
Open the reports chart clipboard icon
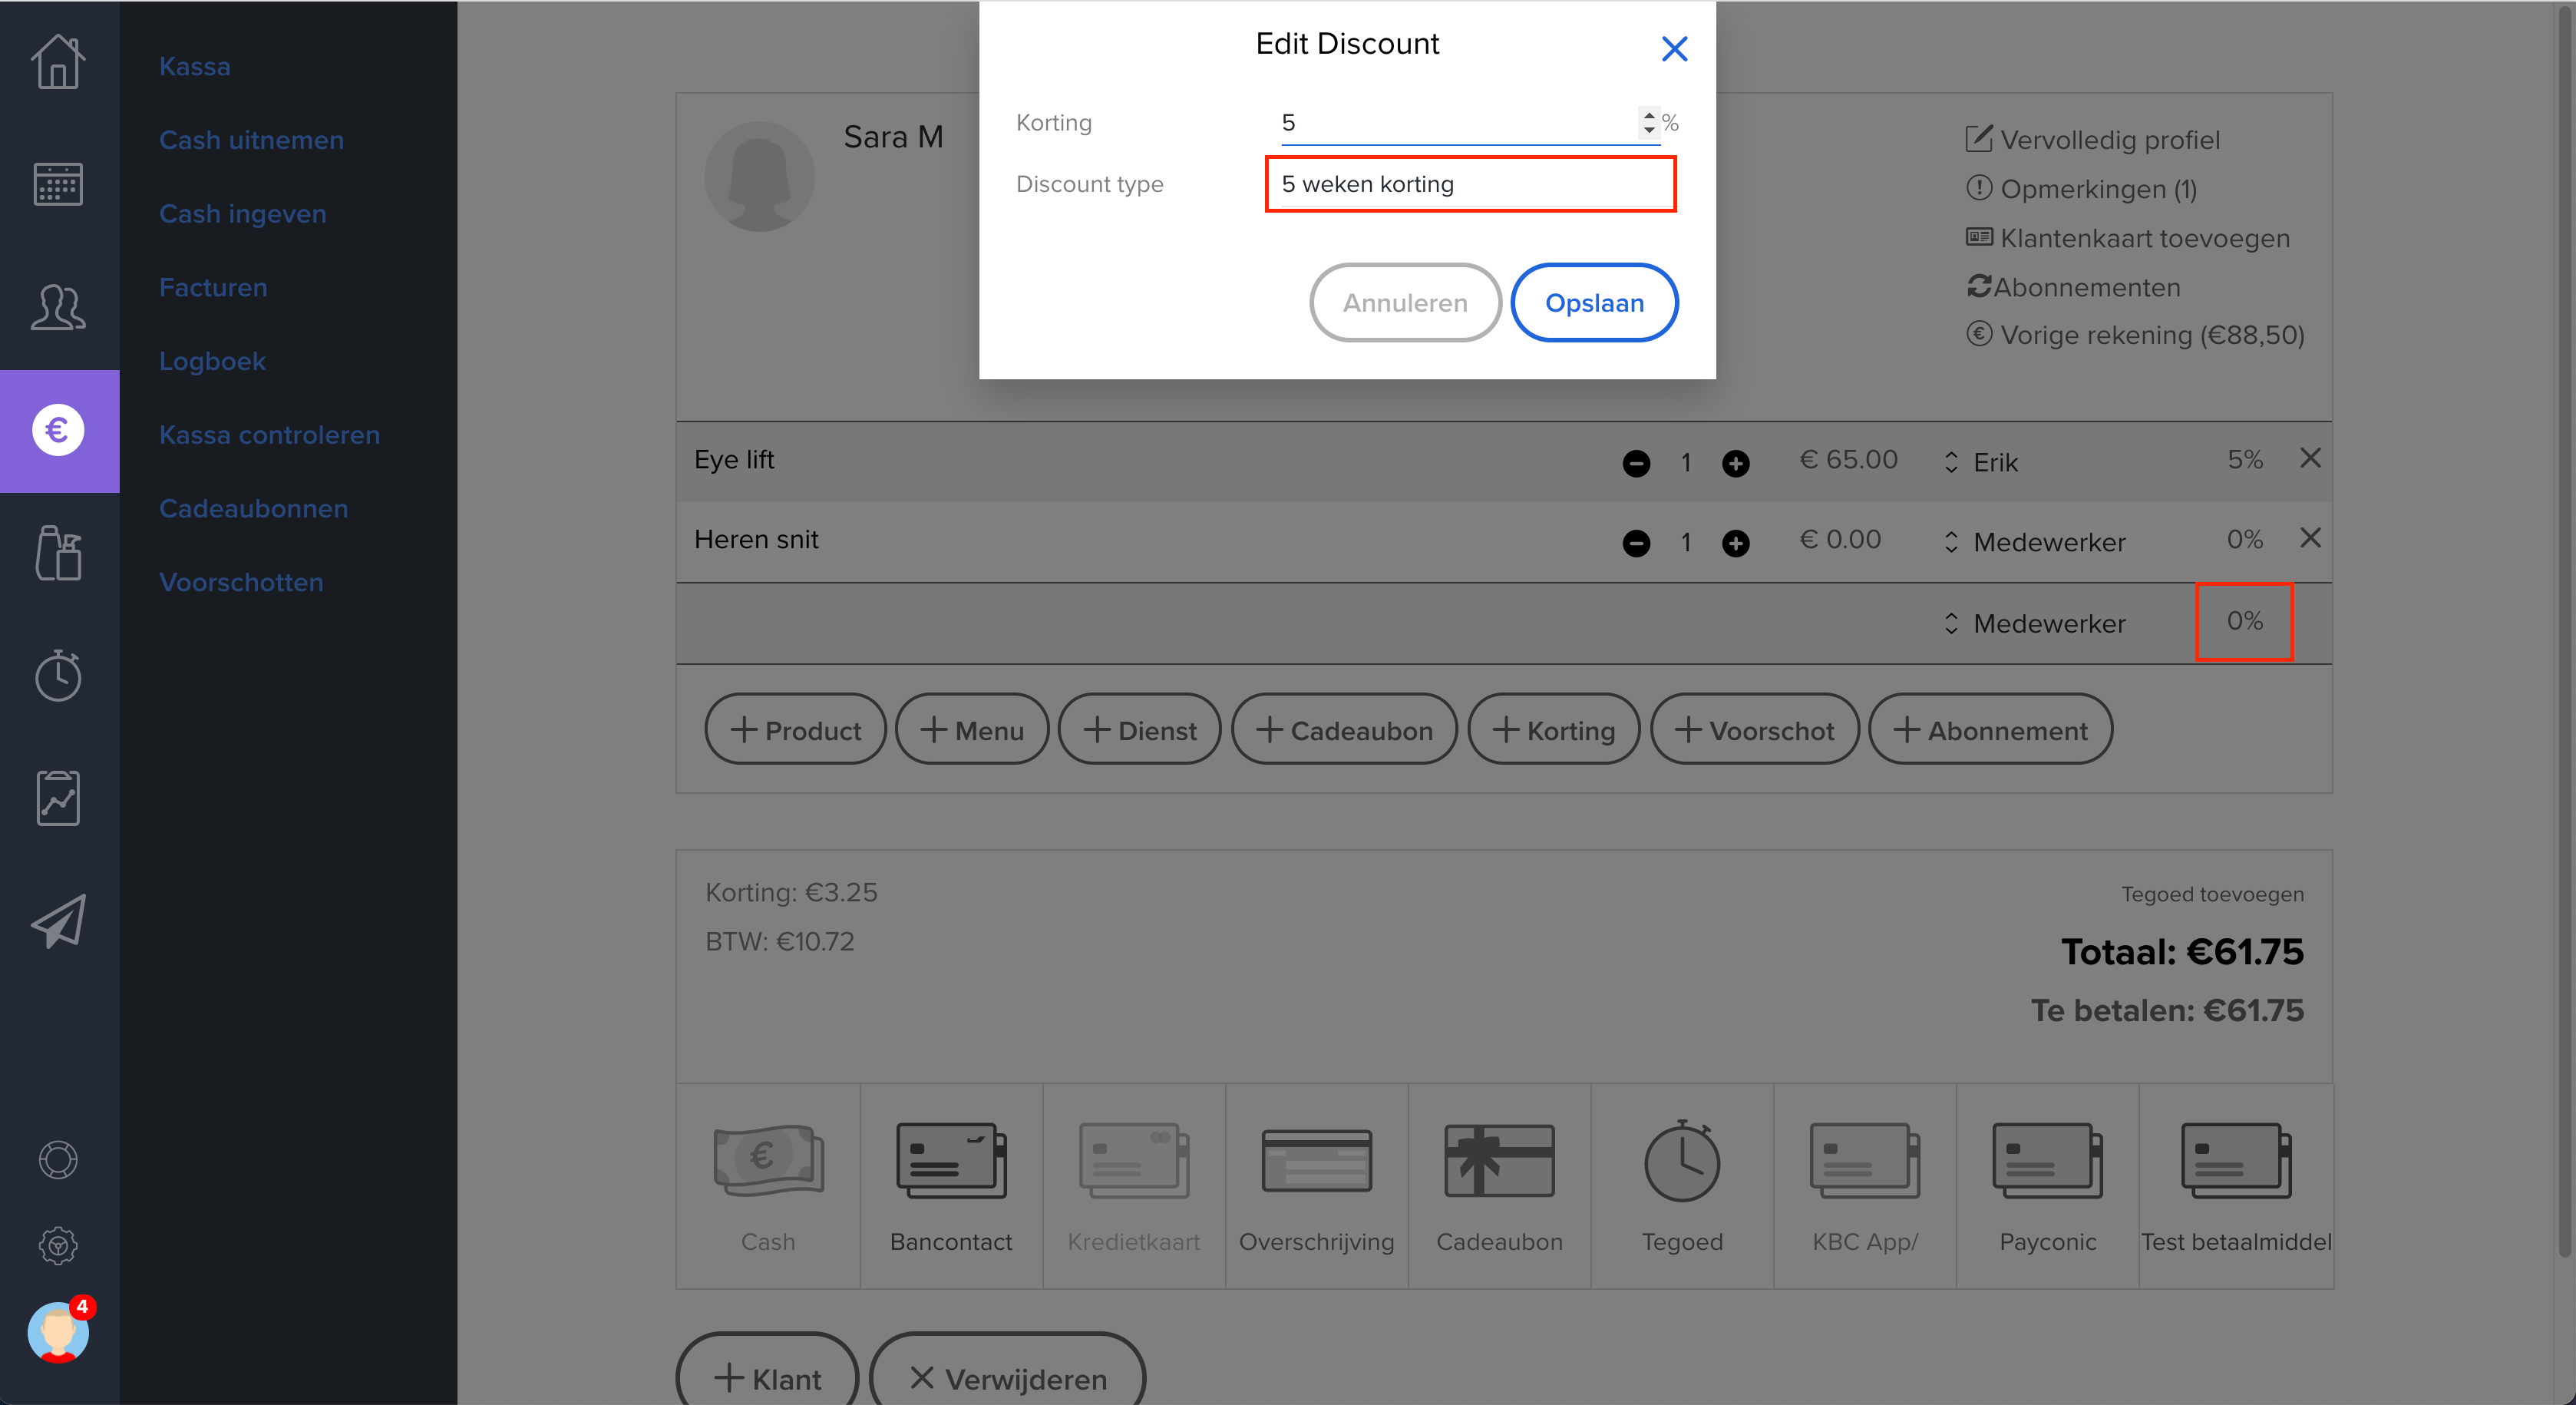click(x=58, y=798)
